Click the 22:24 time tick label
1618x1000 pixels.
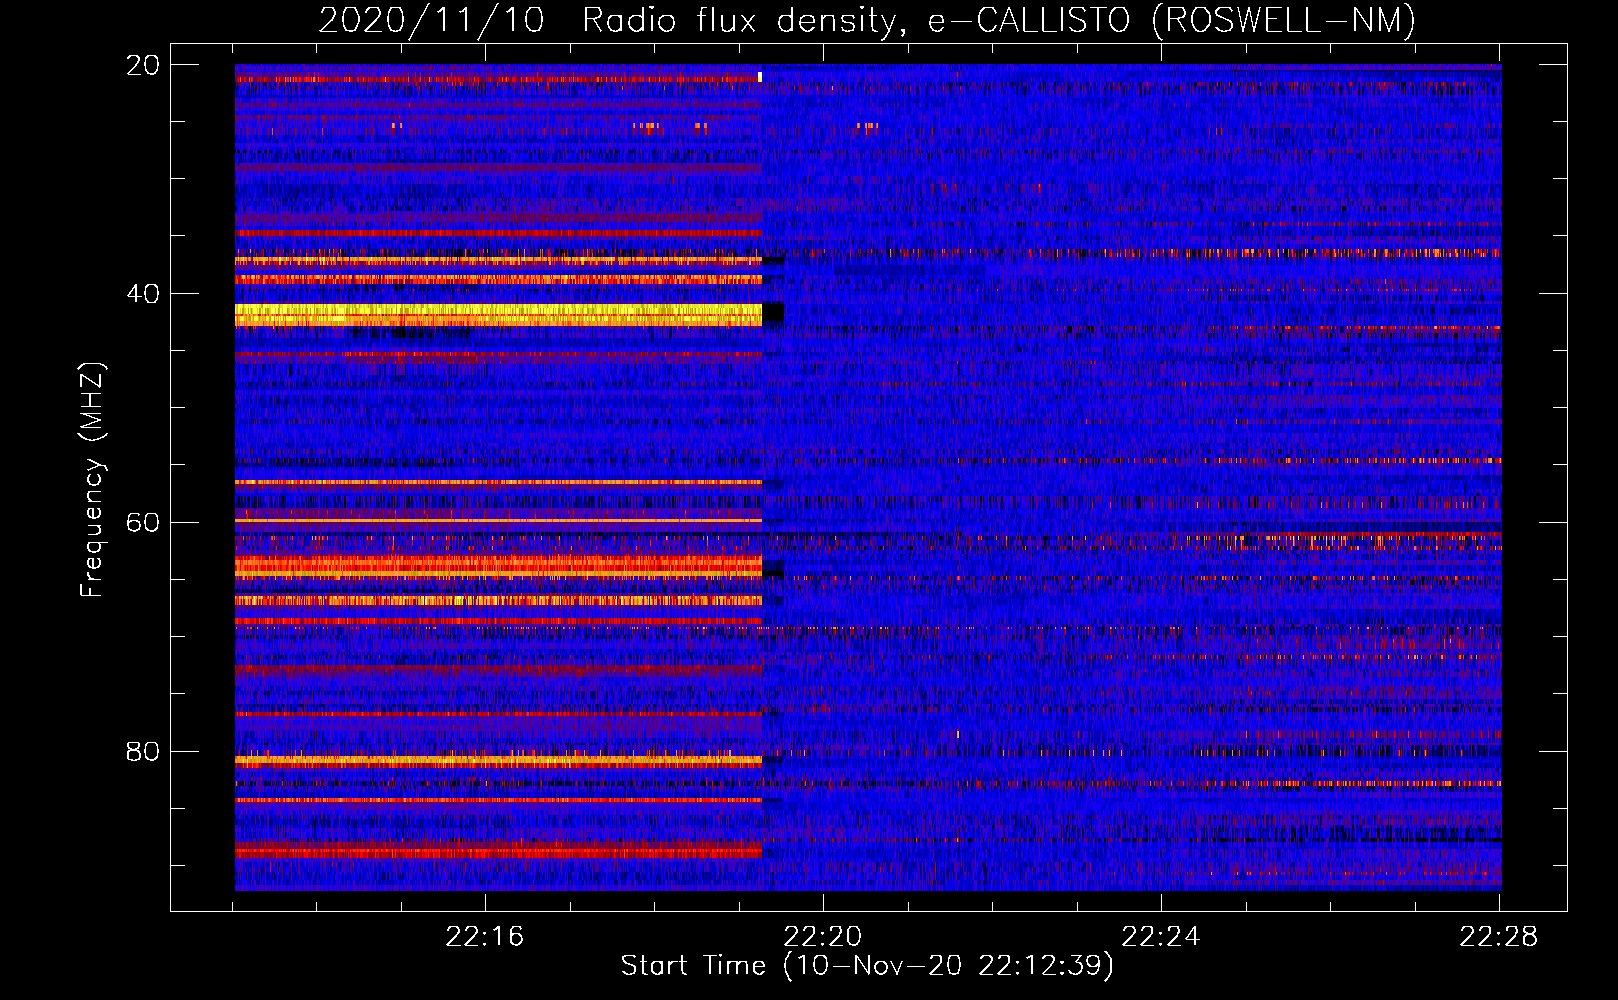(1161, 937)
